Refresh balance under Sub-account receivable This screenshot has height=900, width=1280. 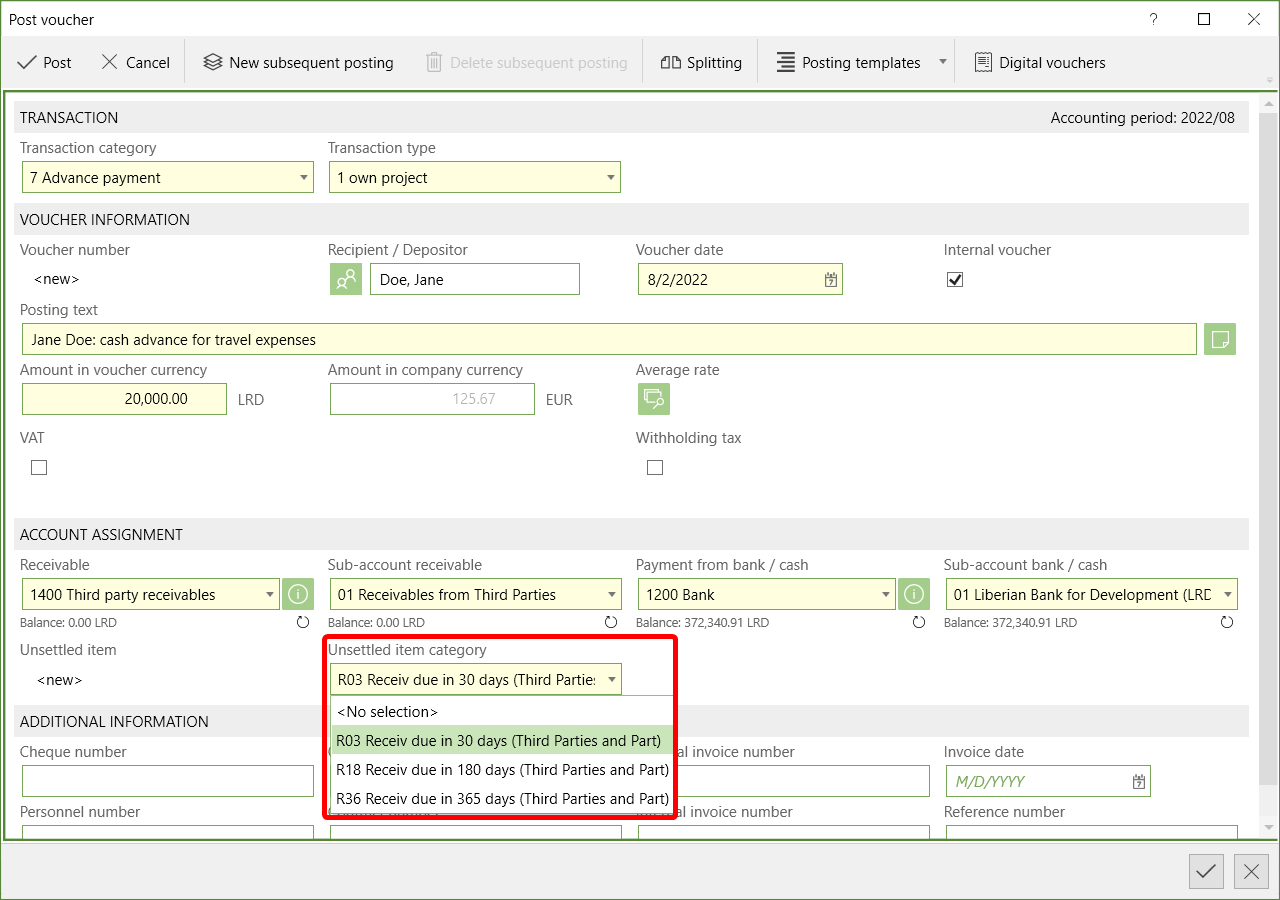click(x=611, y=622)
